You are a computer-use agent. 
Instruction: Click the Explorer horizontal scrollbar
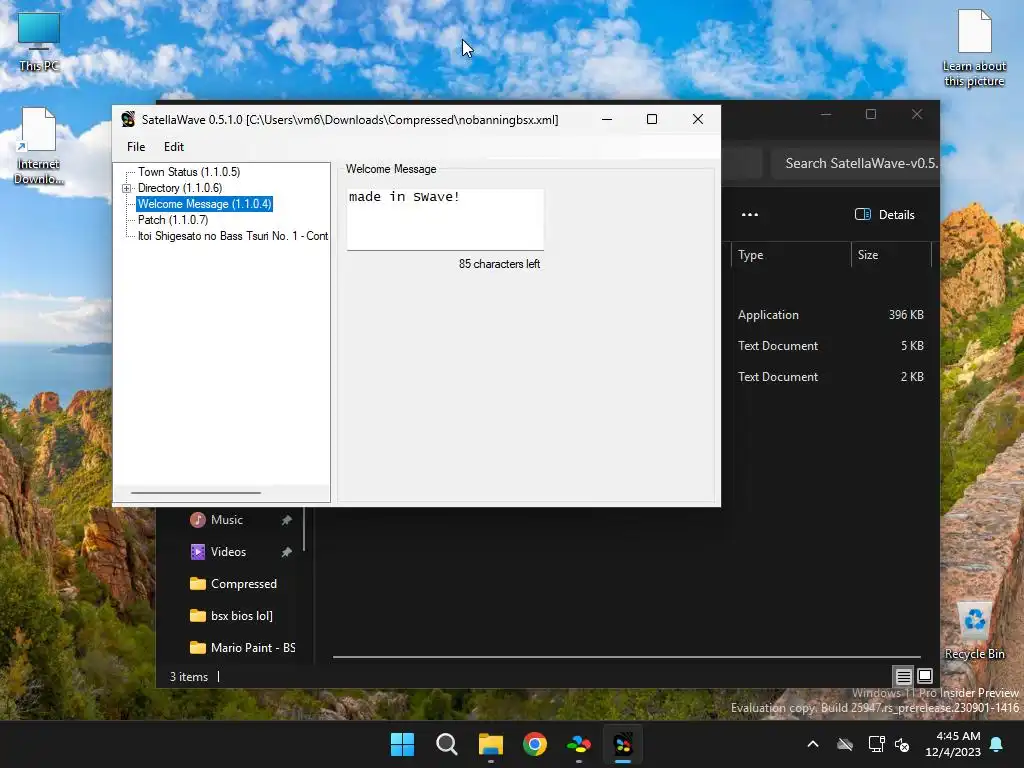point(627,657)
